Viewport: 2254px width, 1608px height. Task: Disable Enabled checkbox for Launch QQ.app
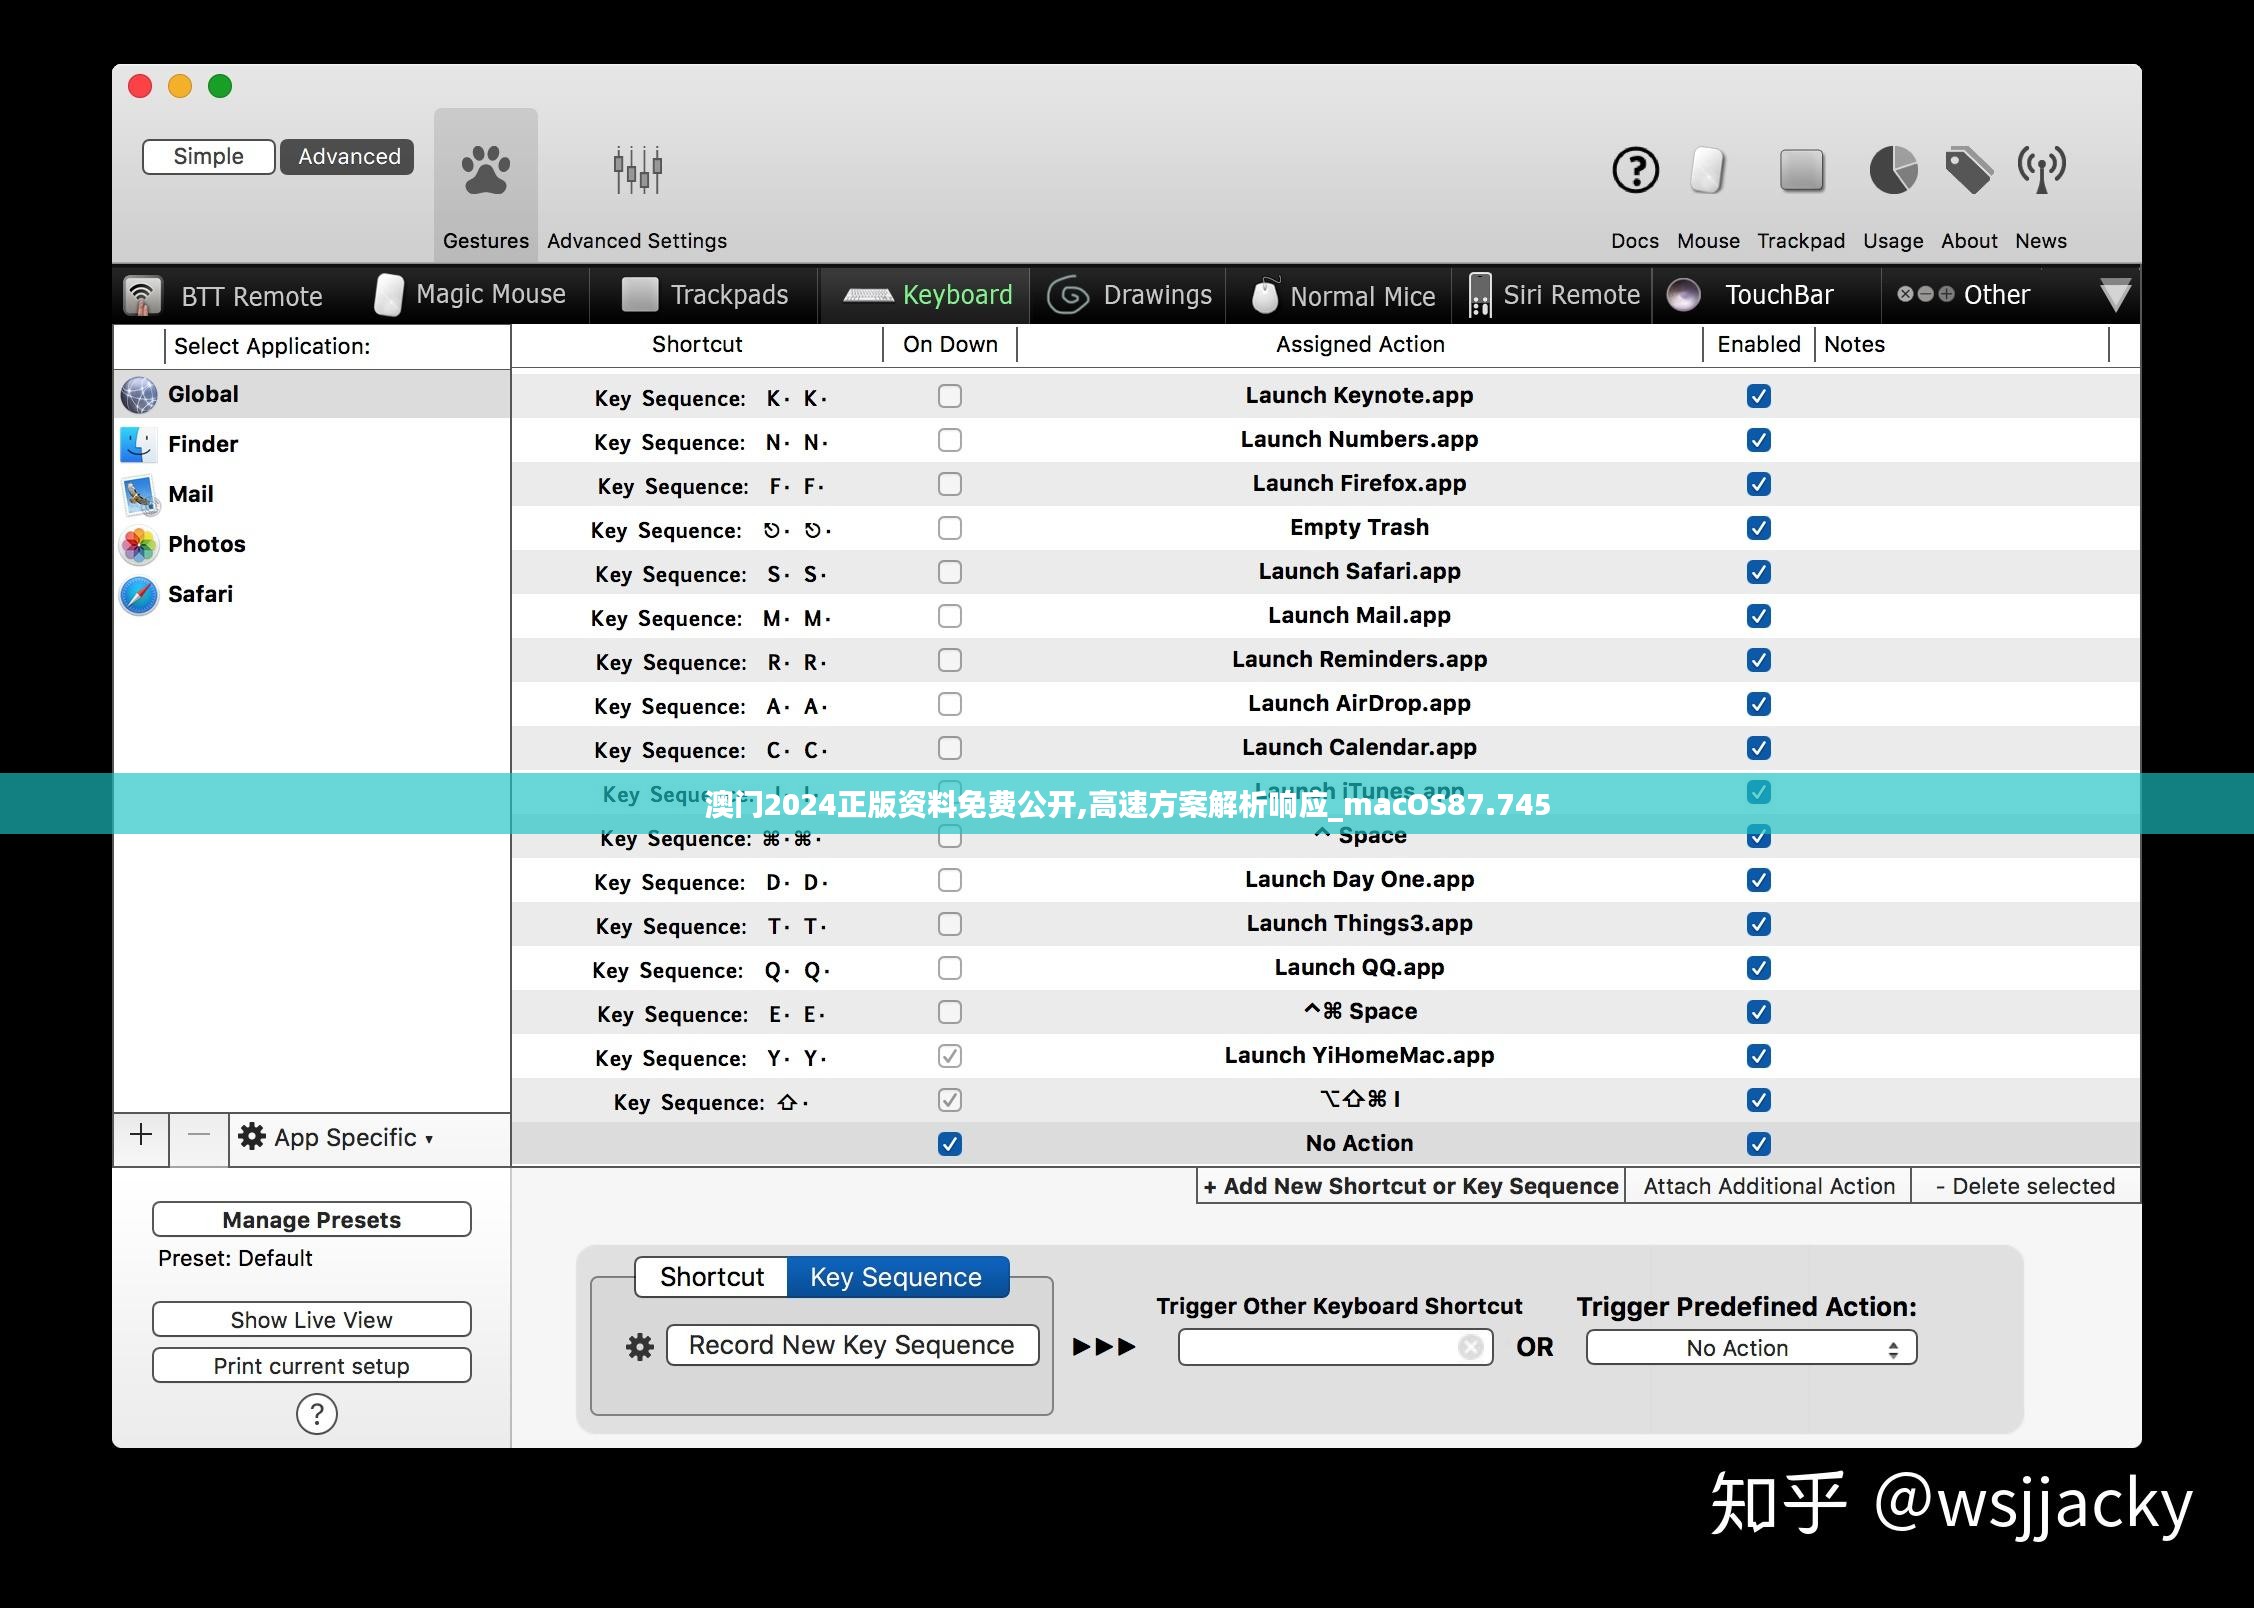point(1759,968)
